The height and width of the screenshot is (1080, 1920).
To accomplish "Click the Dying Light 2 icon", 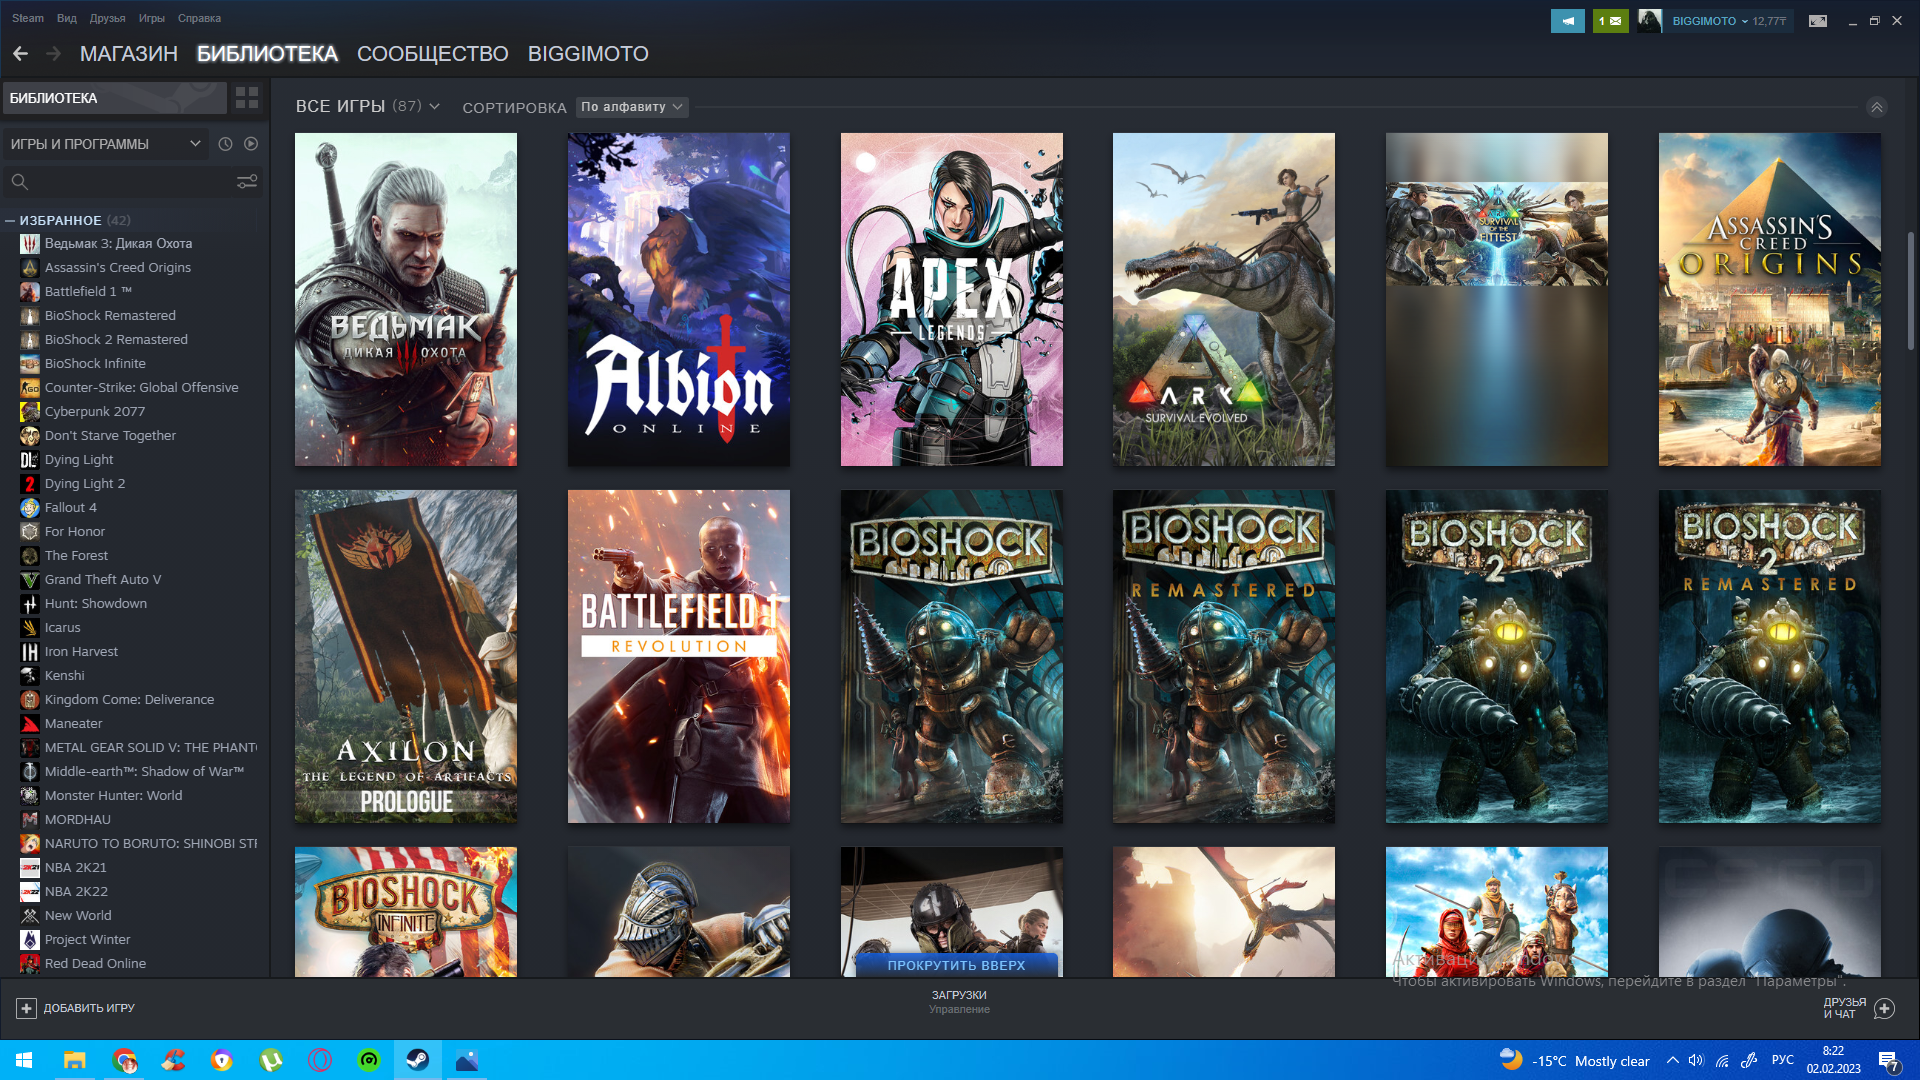I will pos(30,483).
